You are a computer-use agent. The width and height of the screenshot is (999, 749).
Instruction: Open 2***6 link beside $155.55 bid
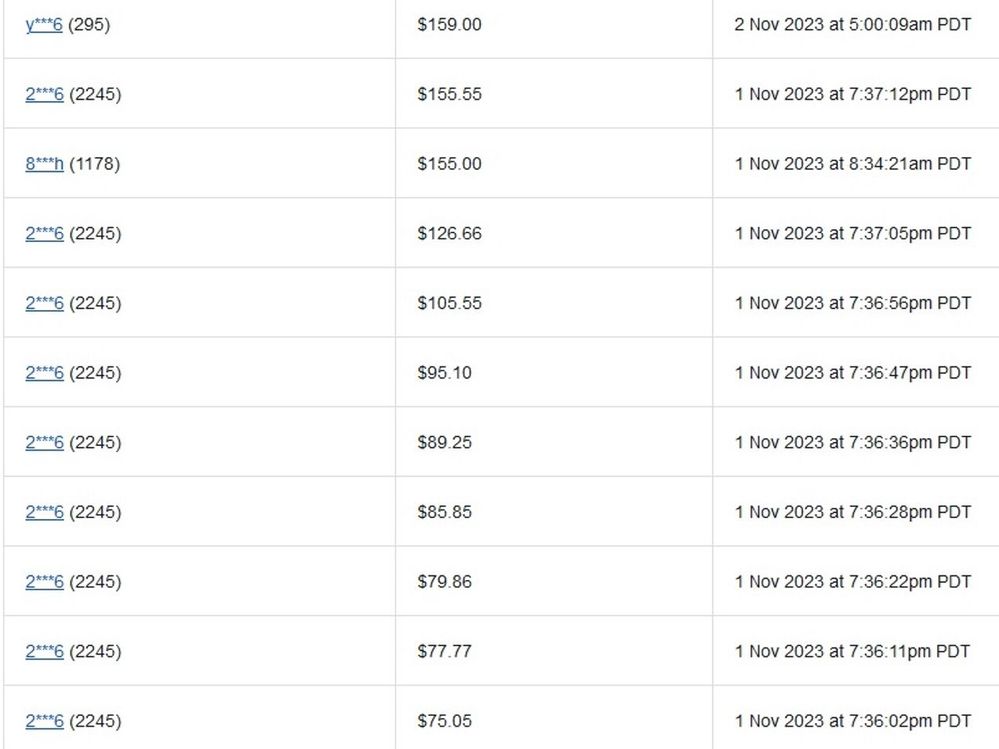(x=44, y=95)
